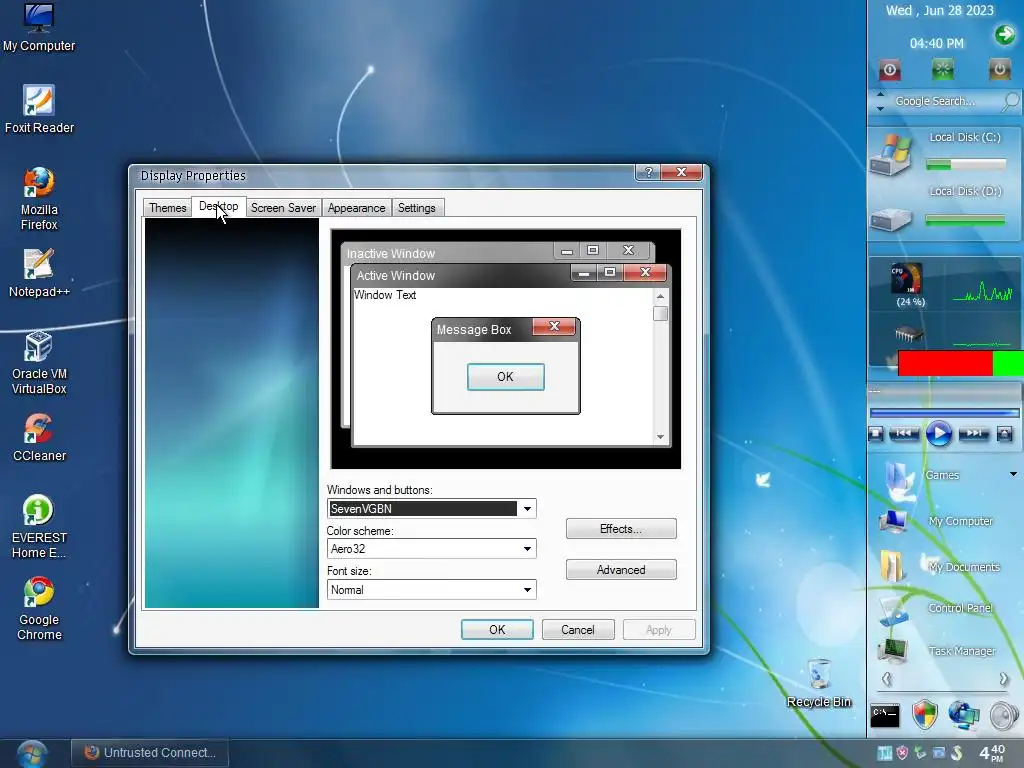1024x768 pixels.
Task: Click the media player seek bar
Action: (944, 413)
